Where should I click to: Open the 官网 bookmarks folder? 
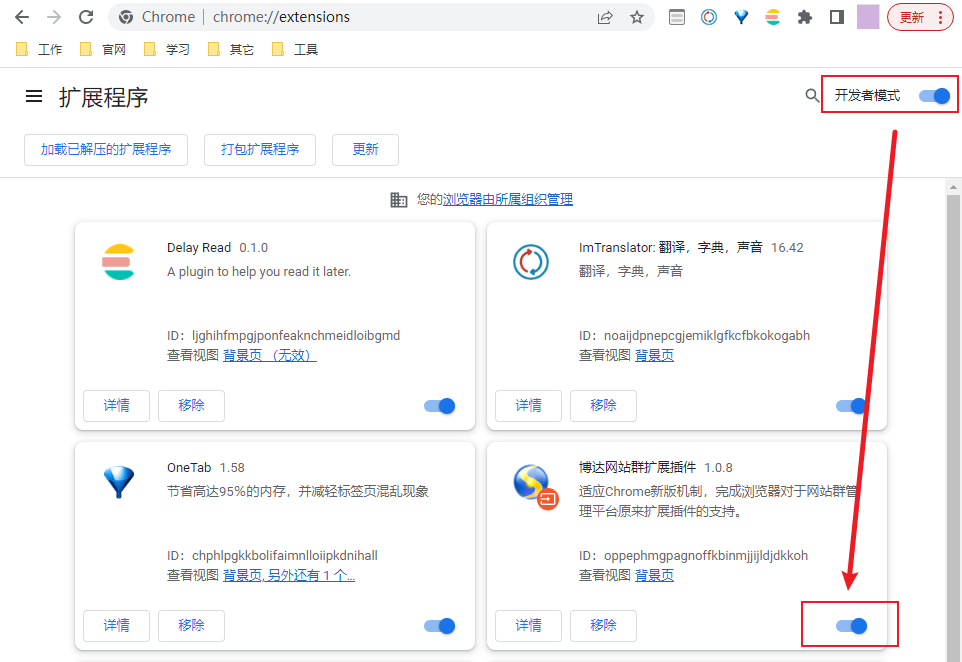click(102, 50)
